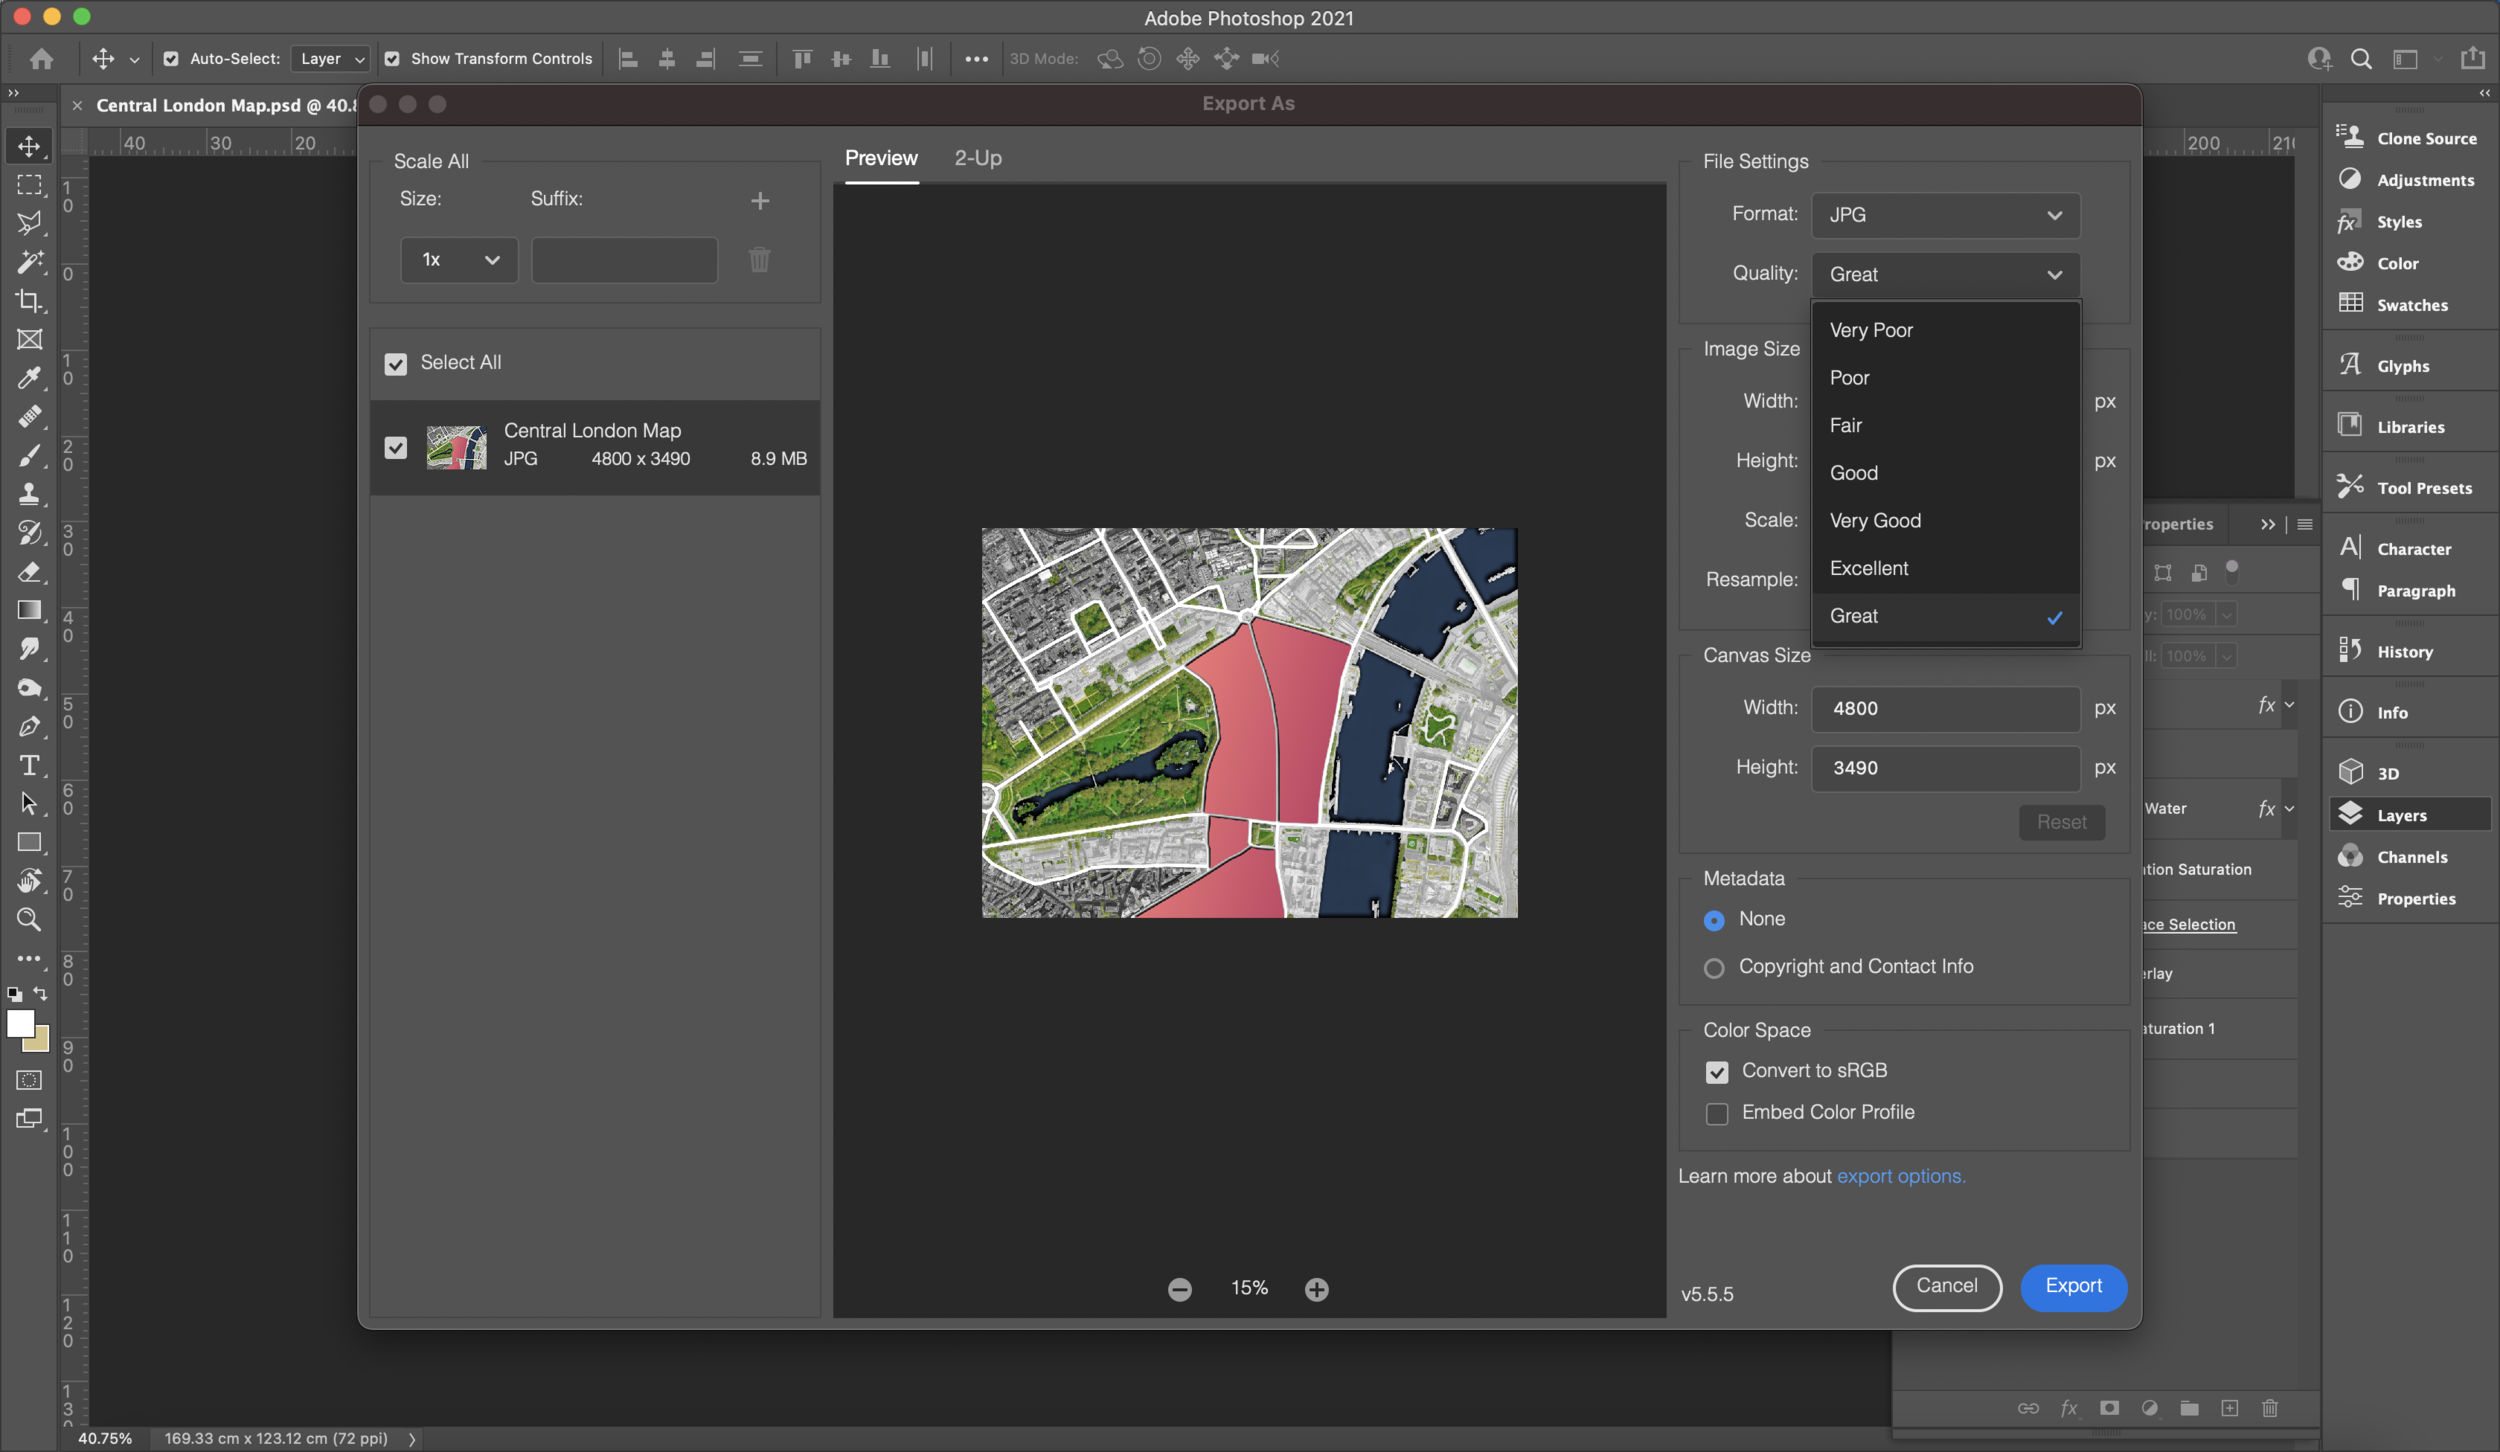Add a new export size row
The height and width of the screenshot is (1452, 2500).
point(760,201)
